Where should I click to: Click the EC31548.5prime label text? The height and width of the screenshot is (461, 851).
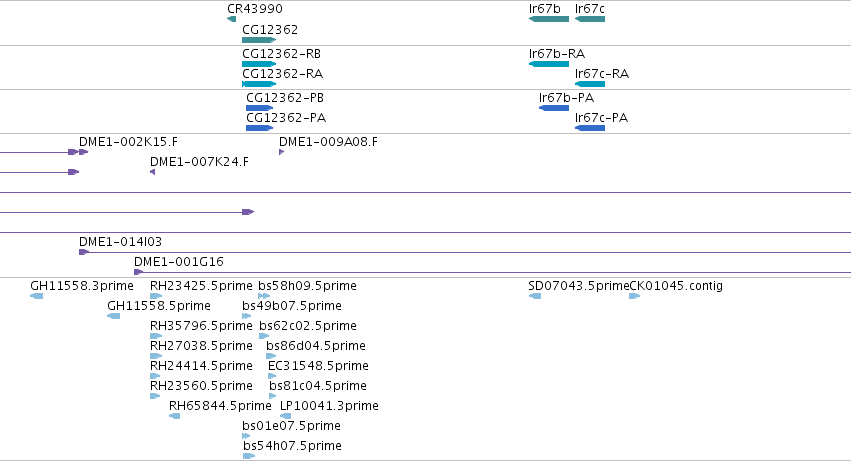[319, 365]
